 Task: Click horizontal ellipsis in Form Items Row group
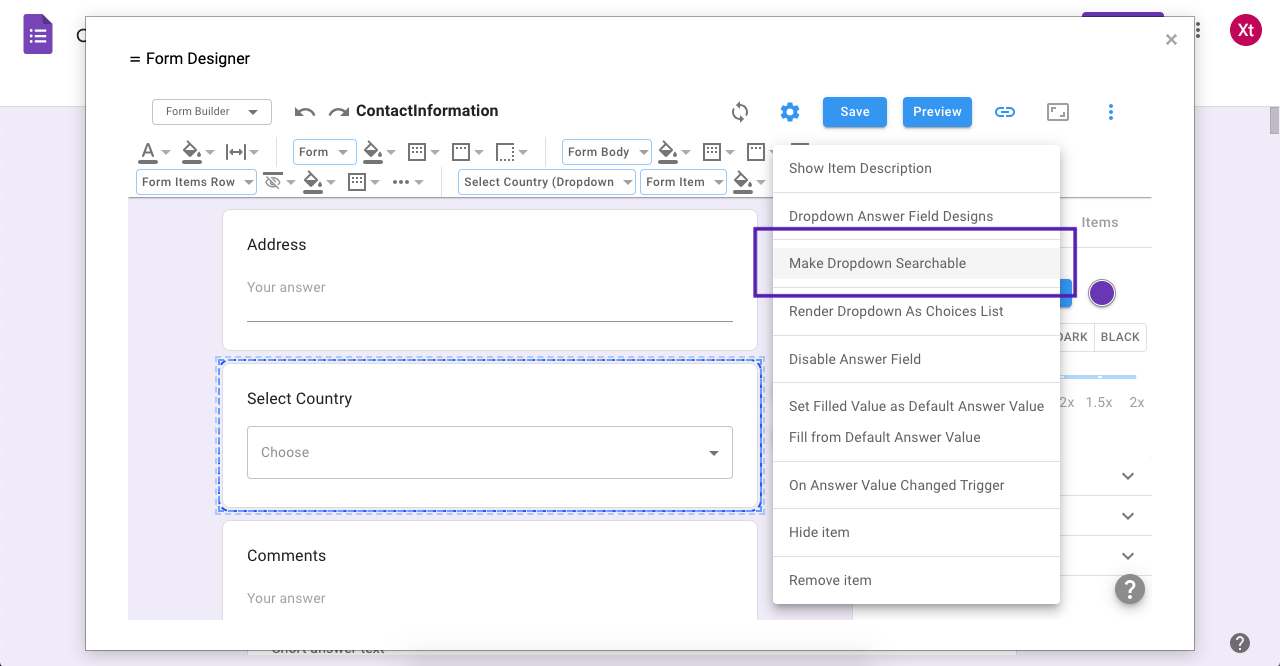coord(401,182)
